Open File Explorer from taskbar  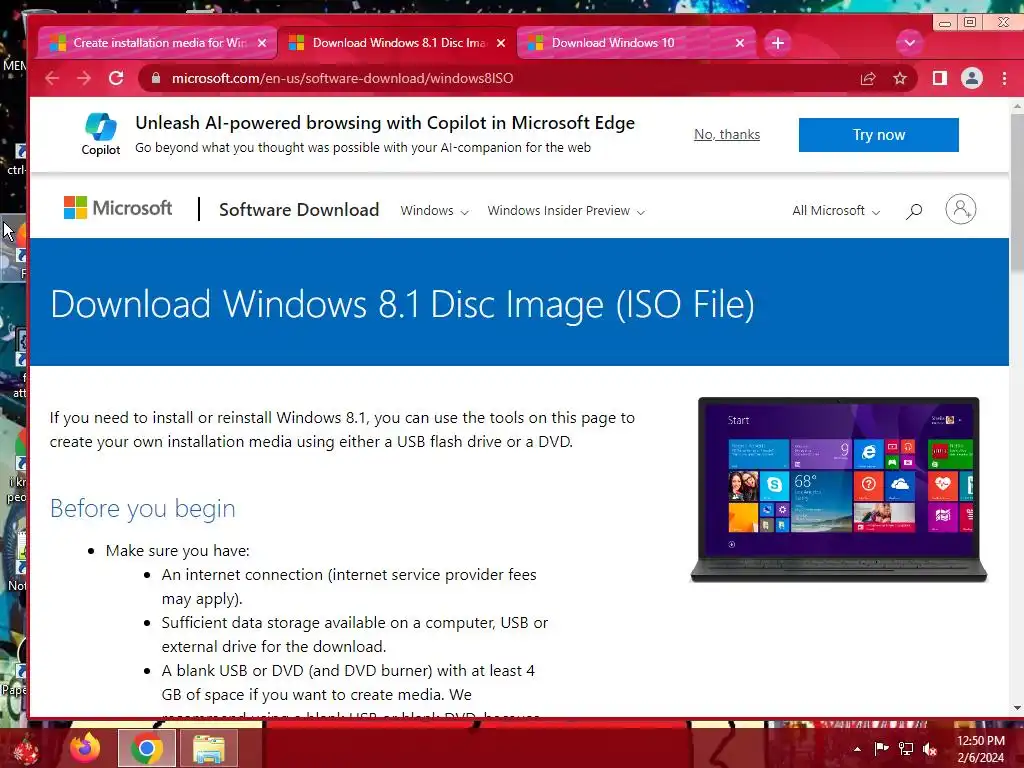tap(208, 748)
